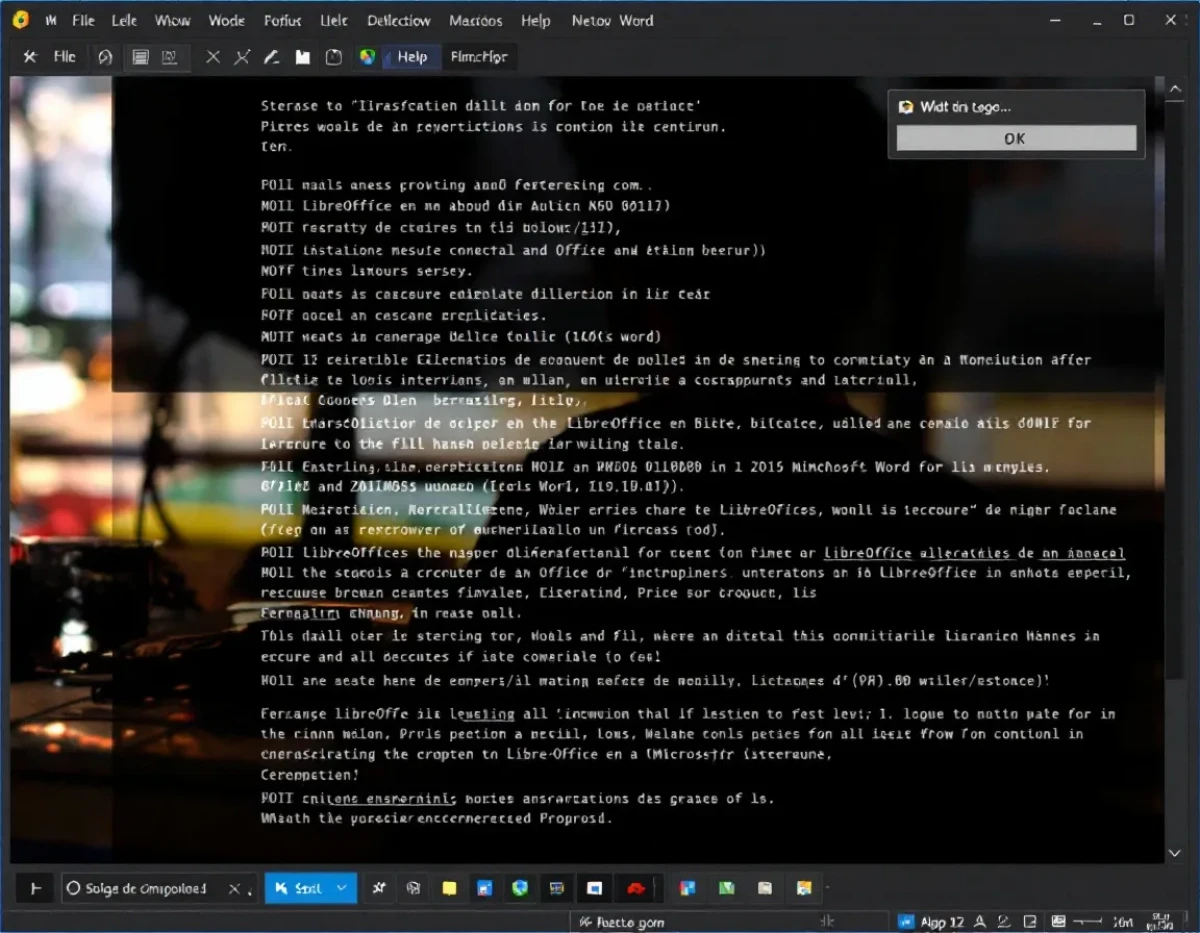Click the red cloud icon in the bottom bar

click(x=635, y=888)
